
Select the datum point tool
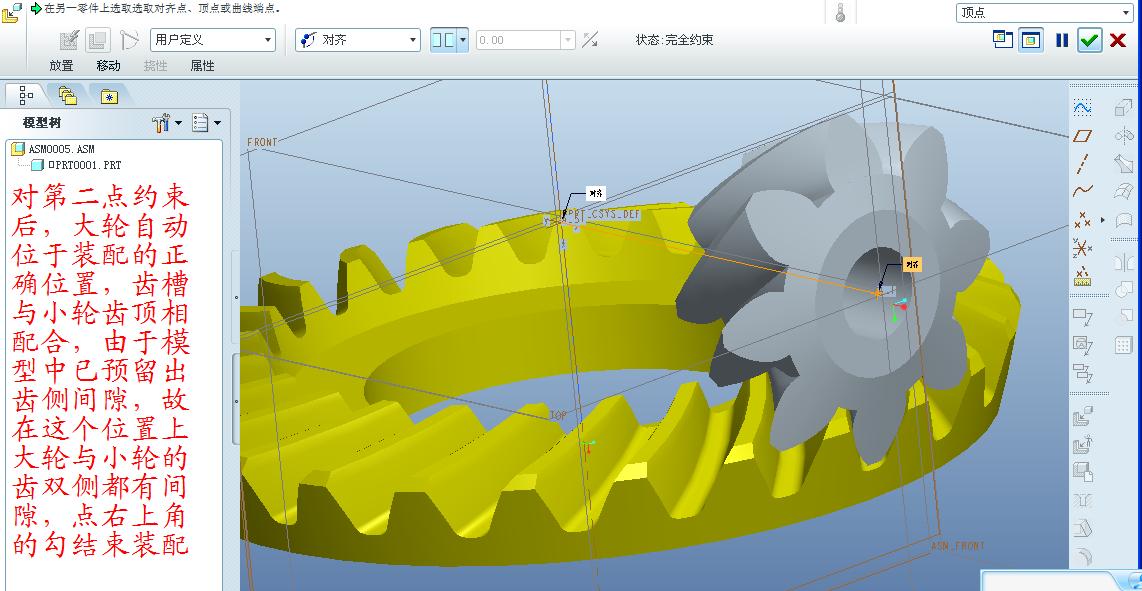[1082, 219]
